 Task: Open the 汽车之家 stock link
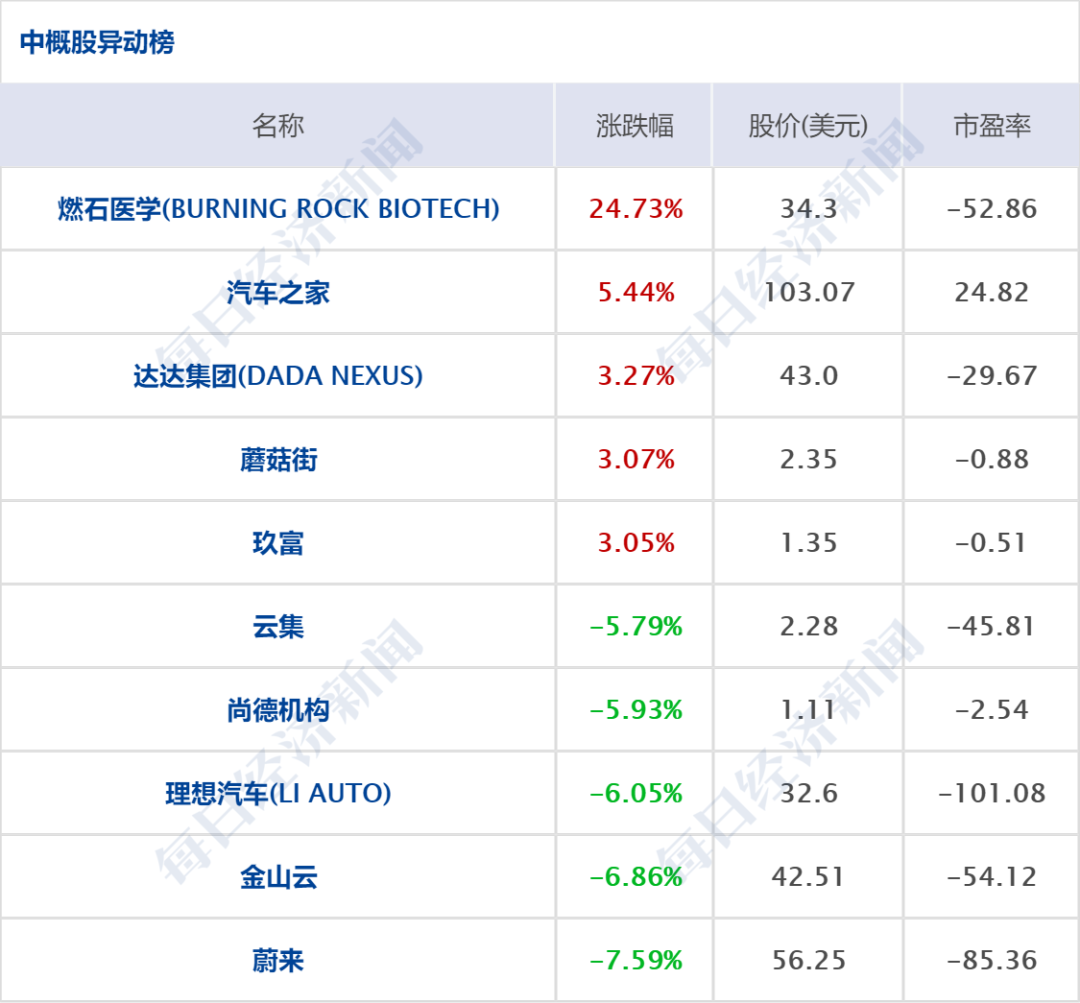click(x=278, y=293)
